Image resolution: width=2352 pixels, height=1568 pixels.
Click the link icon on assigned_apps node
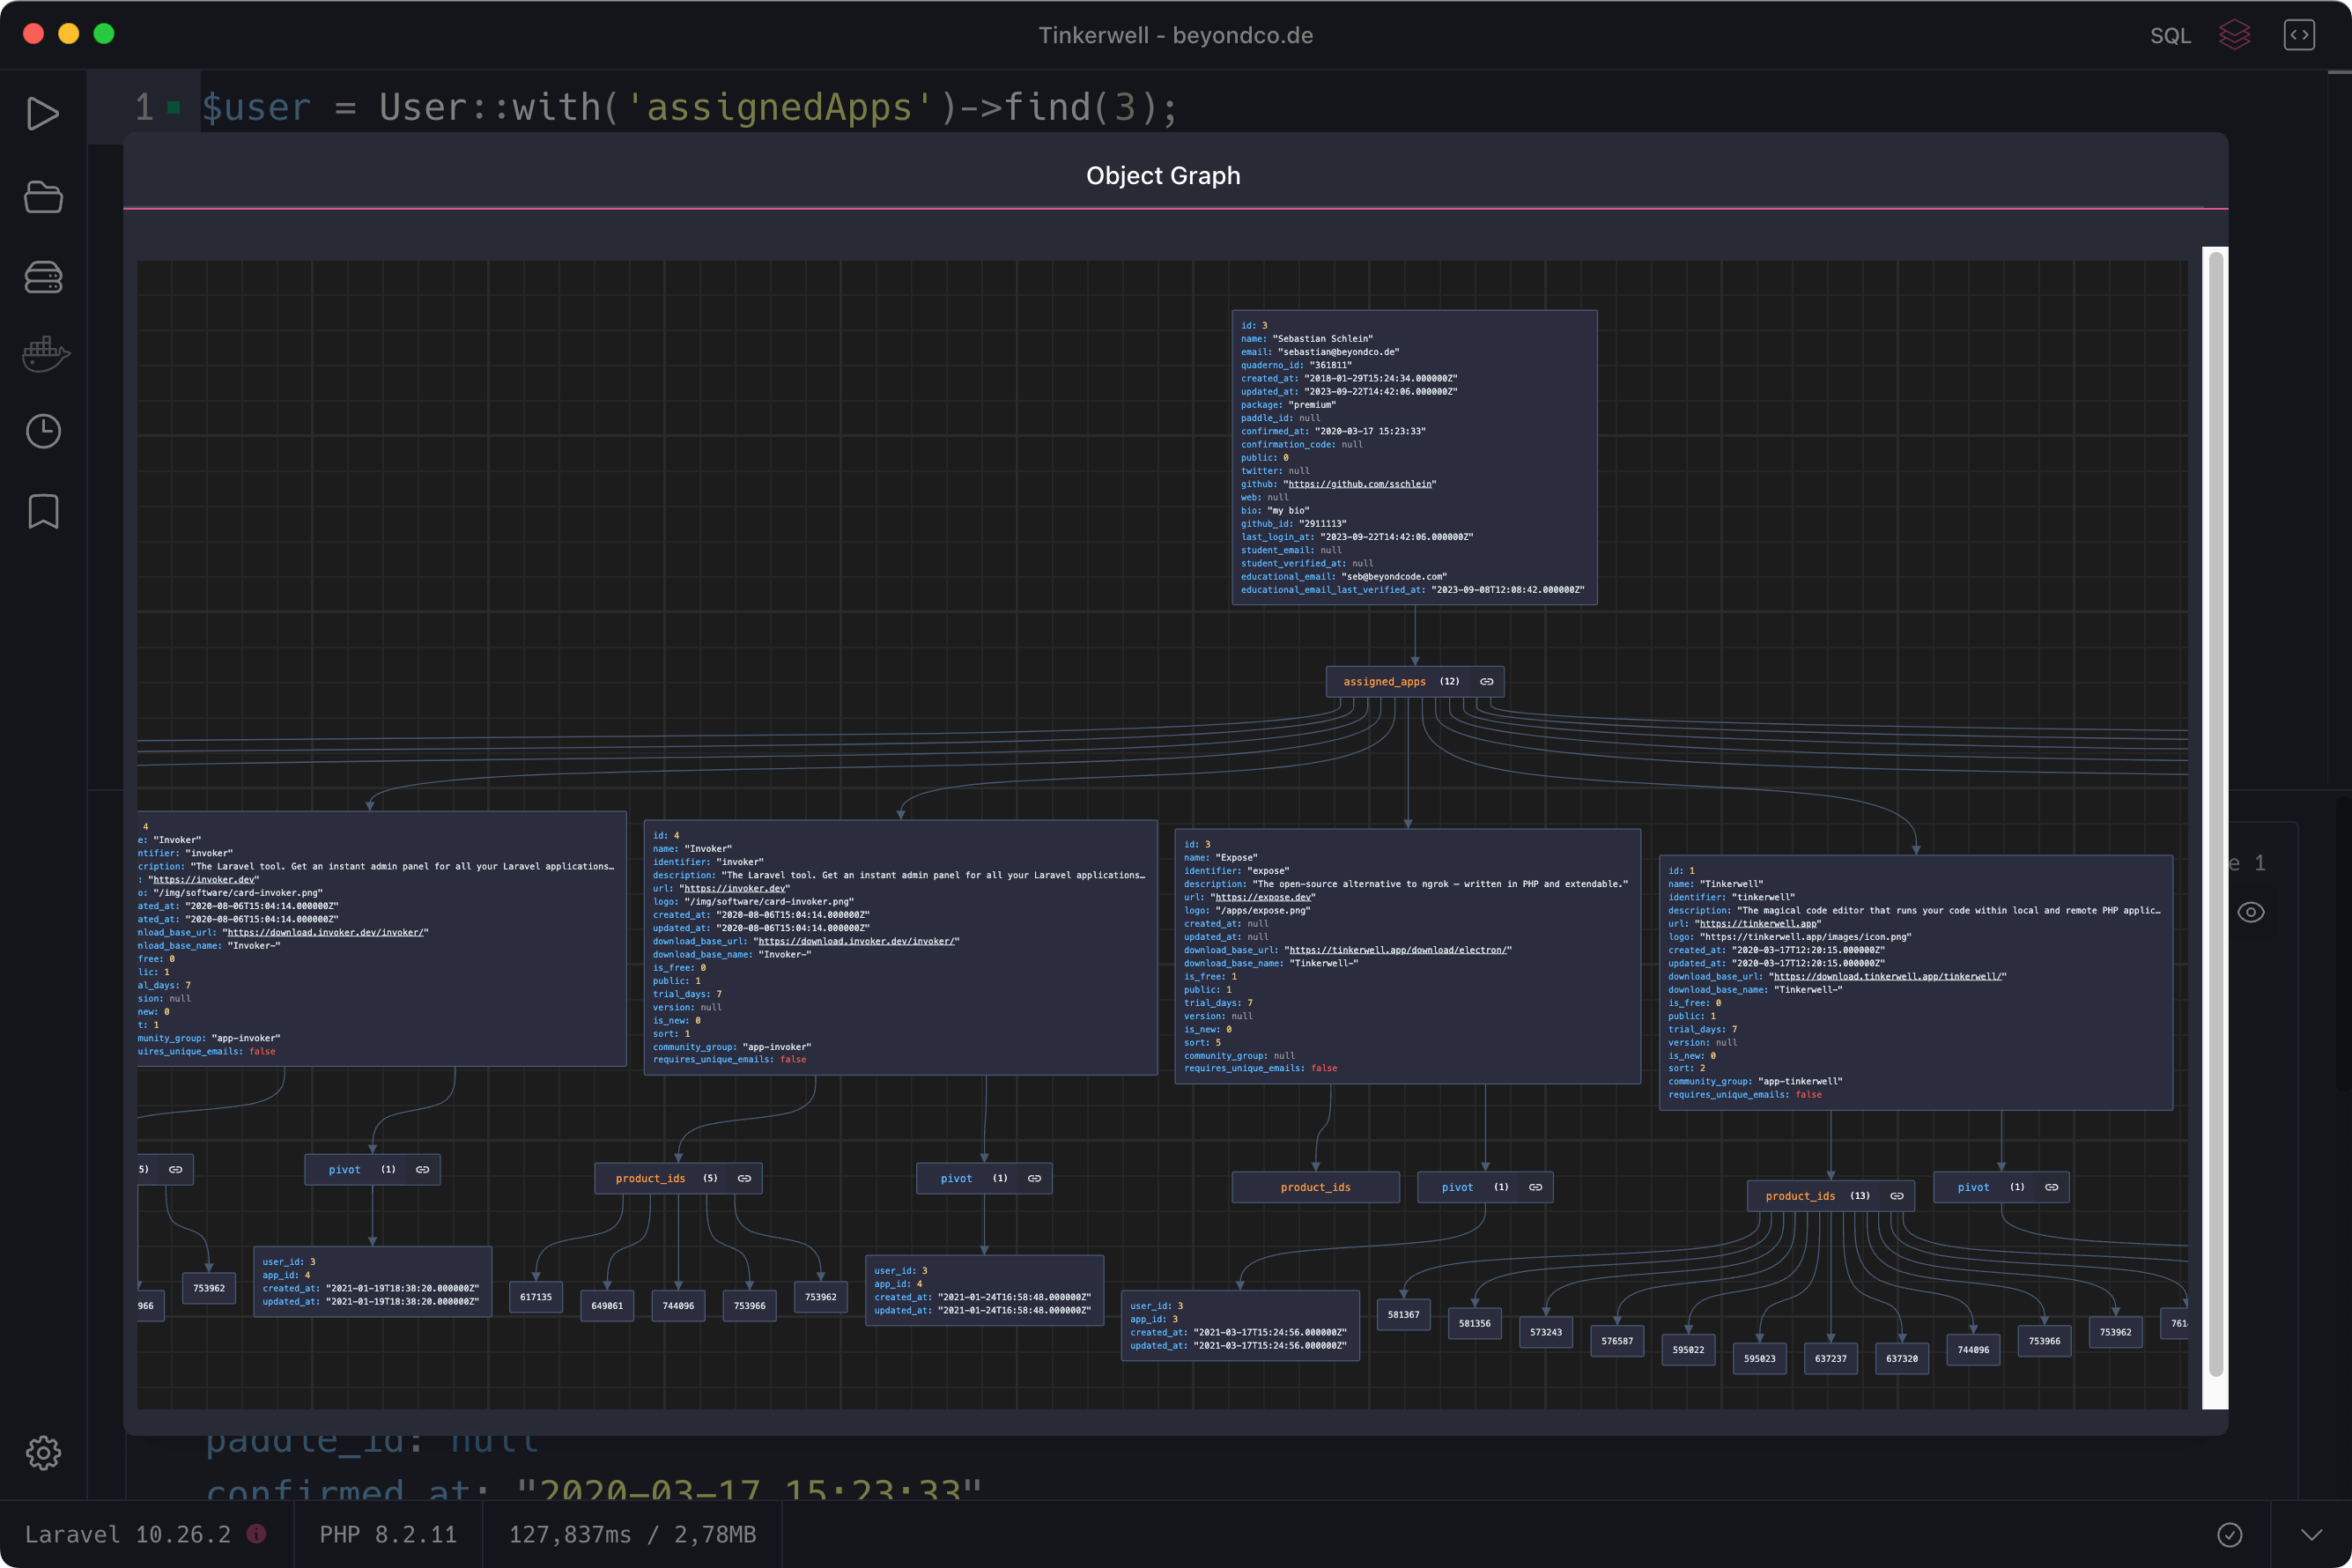(x=1487, y=682)
